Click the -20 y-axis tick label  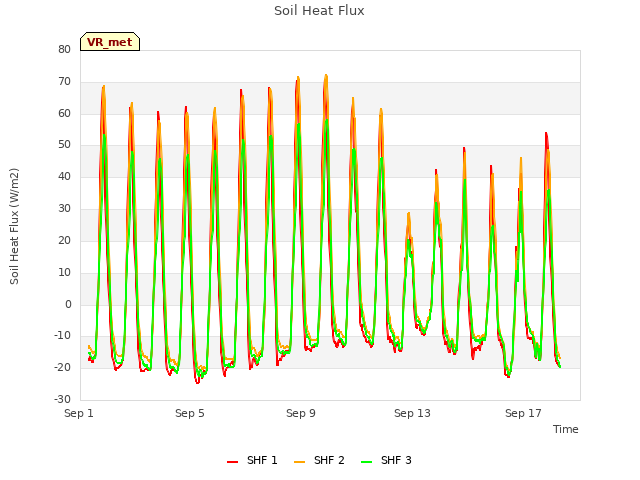pyautogui.click(x=63, y=368)
